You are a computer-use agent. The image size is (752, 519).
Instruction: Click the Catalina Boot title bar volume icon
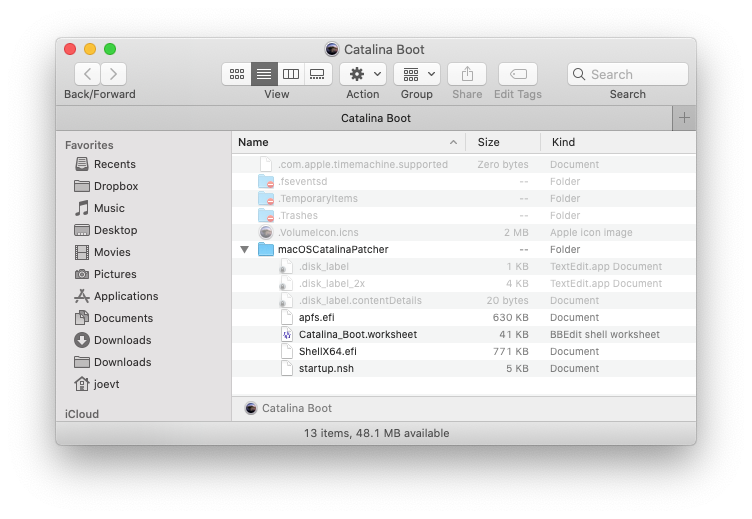(x=332, y=49)
